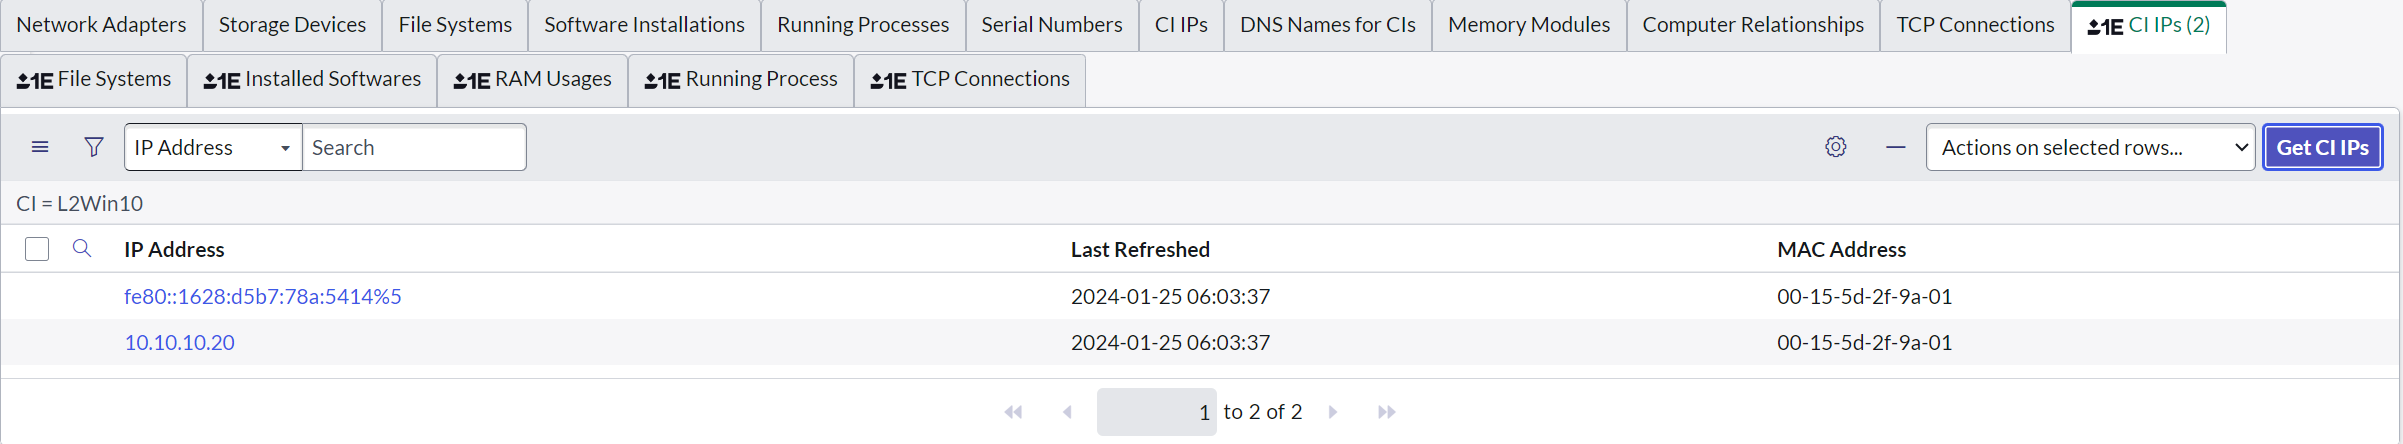Open the fe80::1628:d5b7:78a:5414%5 record link
Viewport: 2403px width, 444px height.
tap(262, 296)
